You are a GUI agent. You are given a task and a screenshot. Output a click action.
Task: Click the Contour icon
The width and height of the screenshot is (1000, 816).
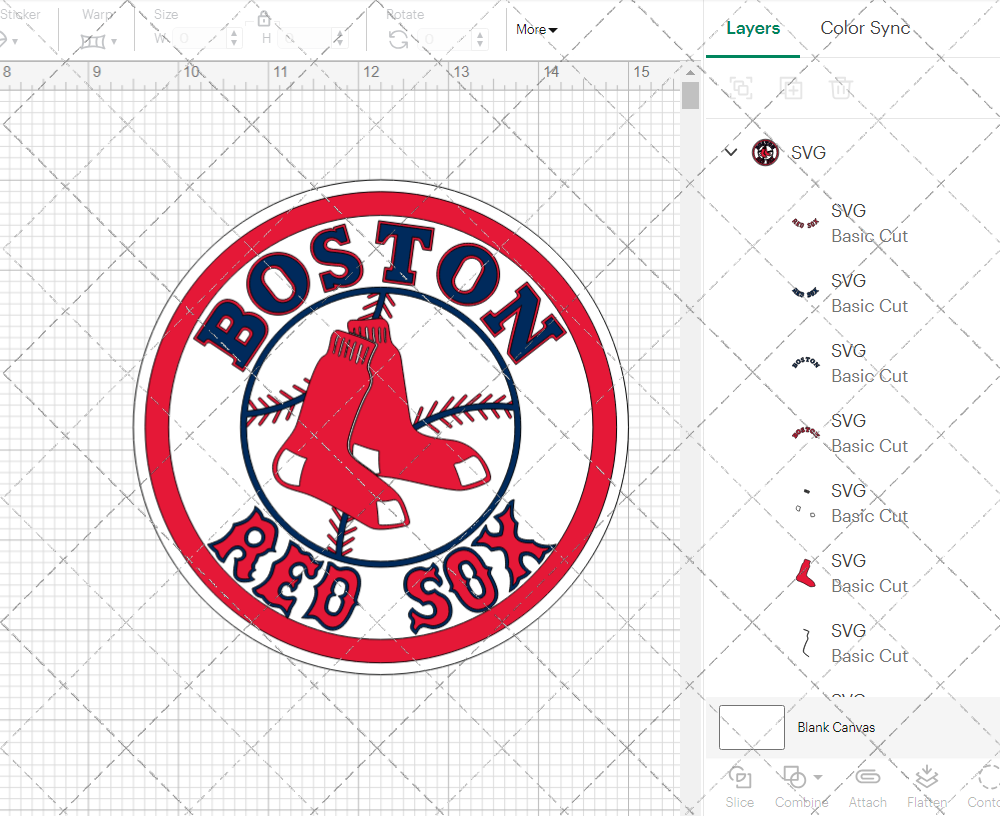tap(985, 785)
